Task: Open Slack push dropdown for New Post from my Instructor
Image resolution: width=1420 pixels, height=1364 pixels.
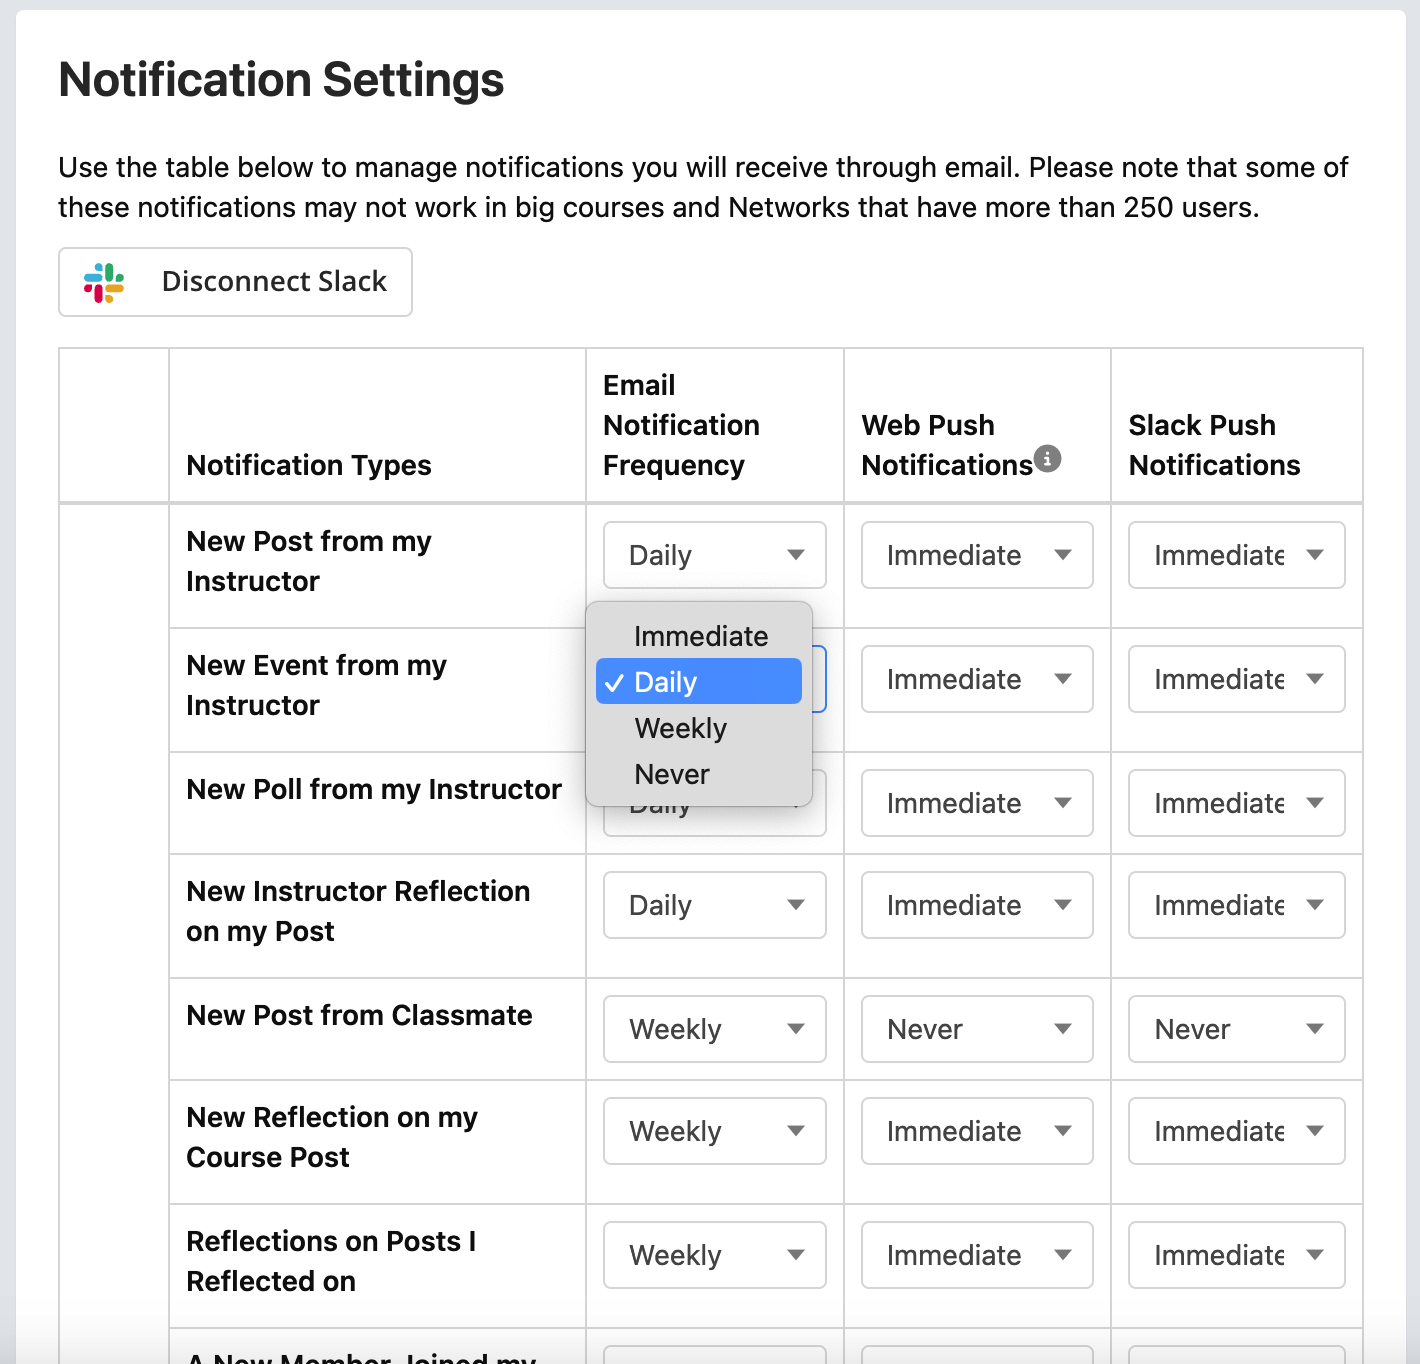Action: tap(1237, 555)
